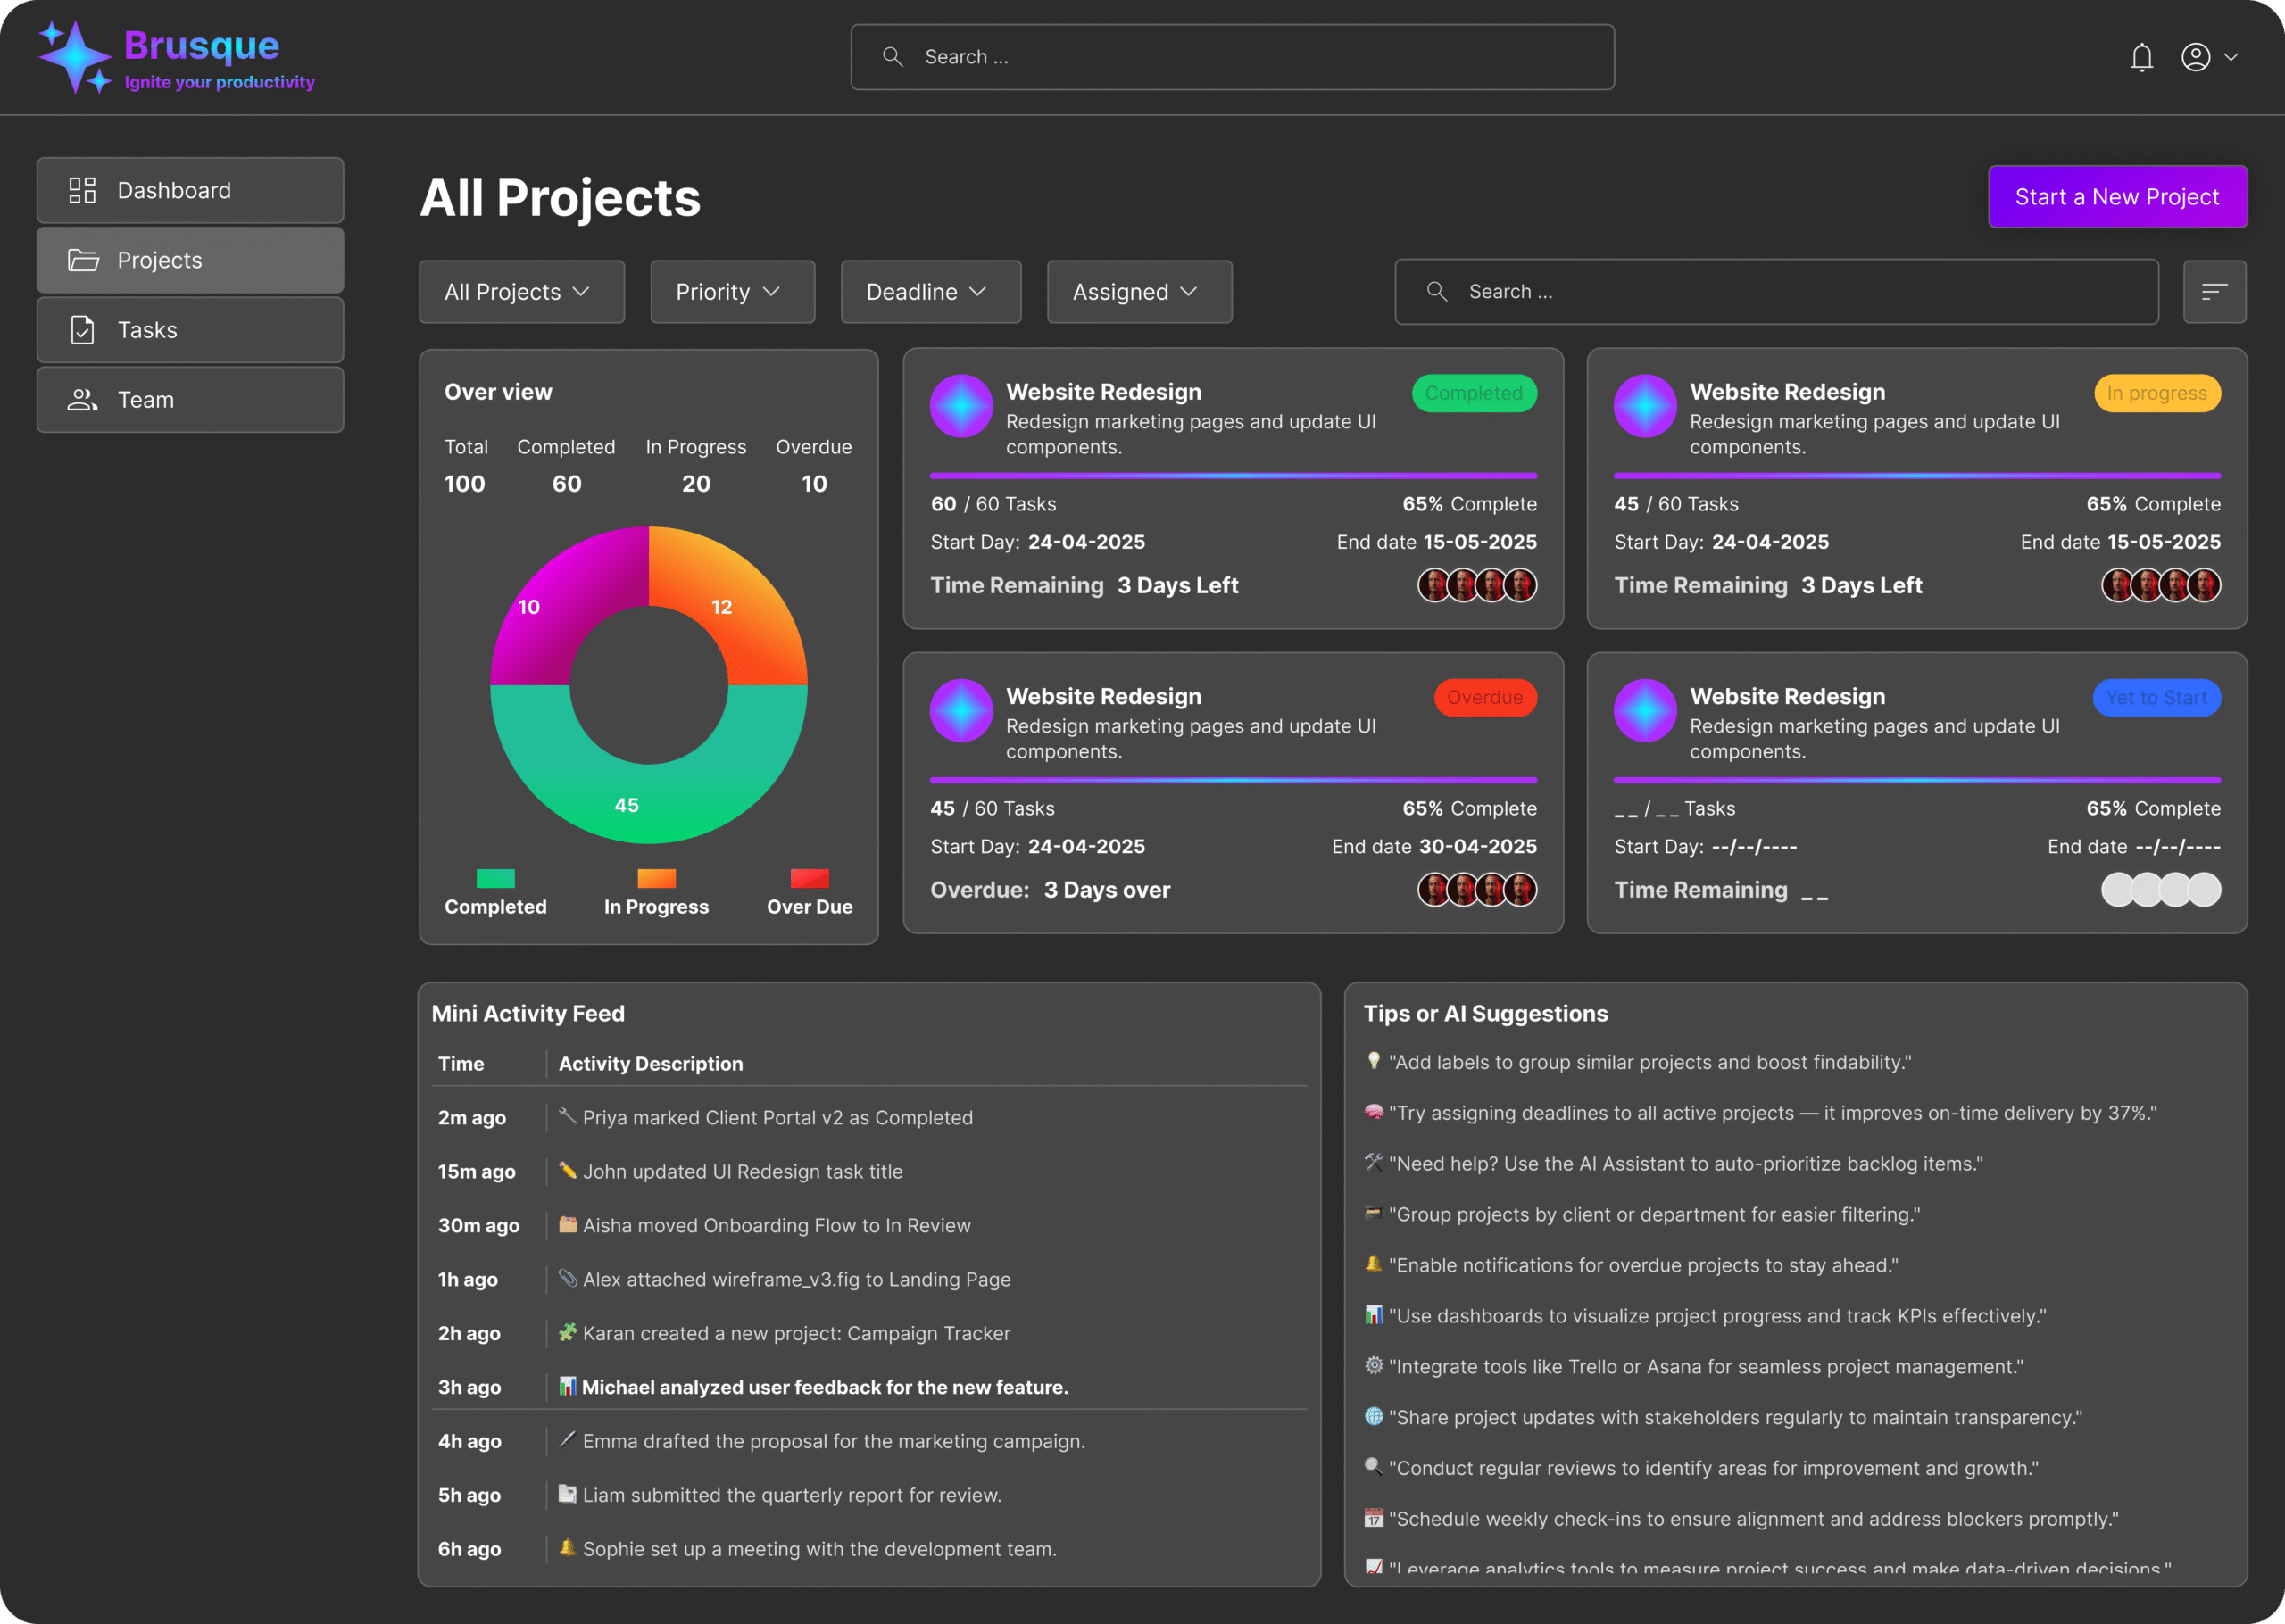
Task: Click the Projects folder icon in sidebar
Action: pyautogui.click(x=82, y=260)
